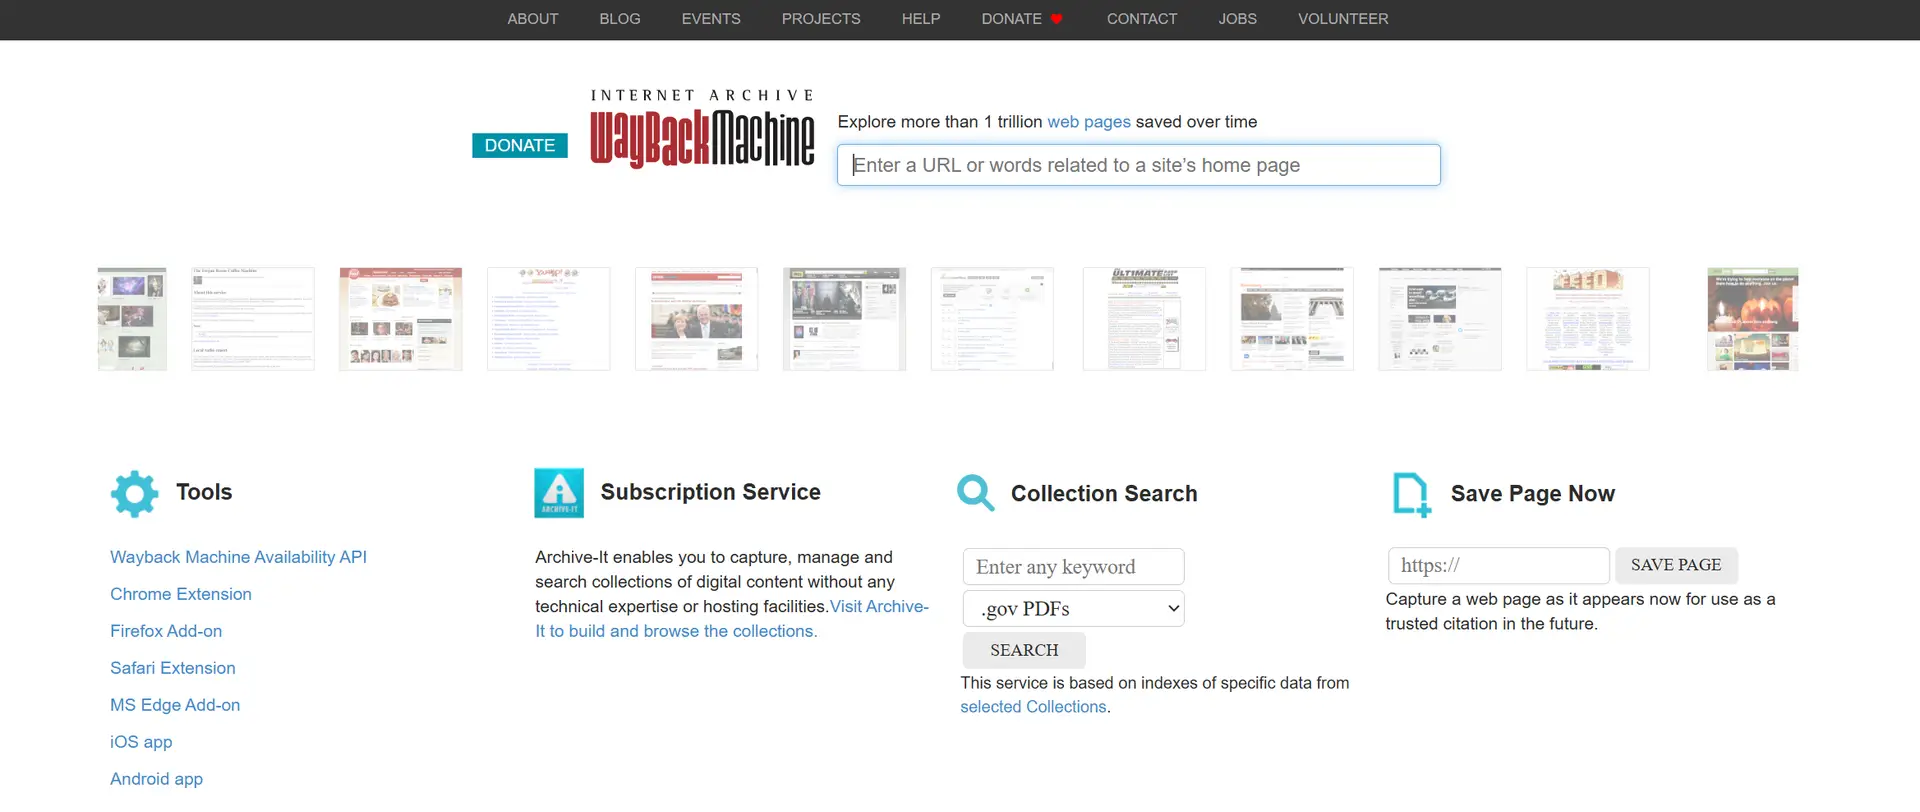Open the Yahoo archived page thumbnail
1920x812 pixels.
pyautogui.click(x=548, y=319)
